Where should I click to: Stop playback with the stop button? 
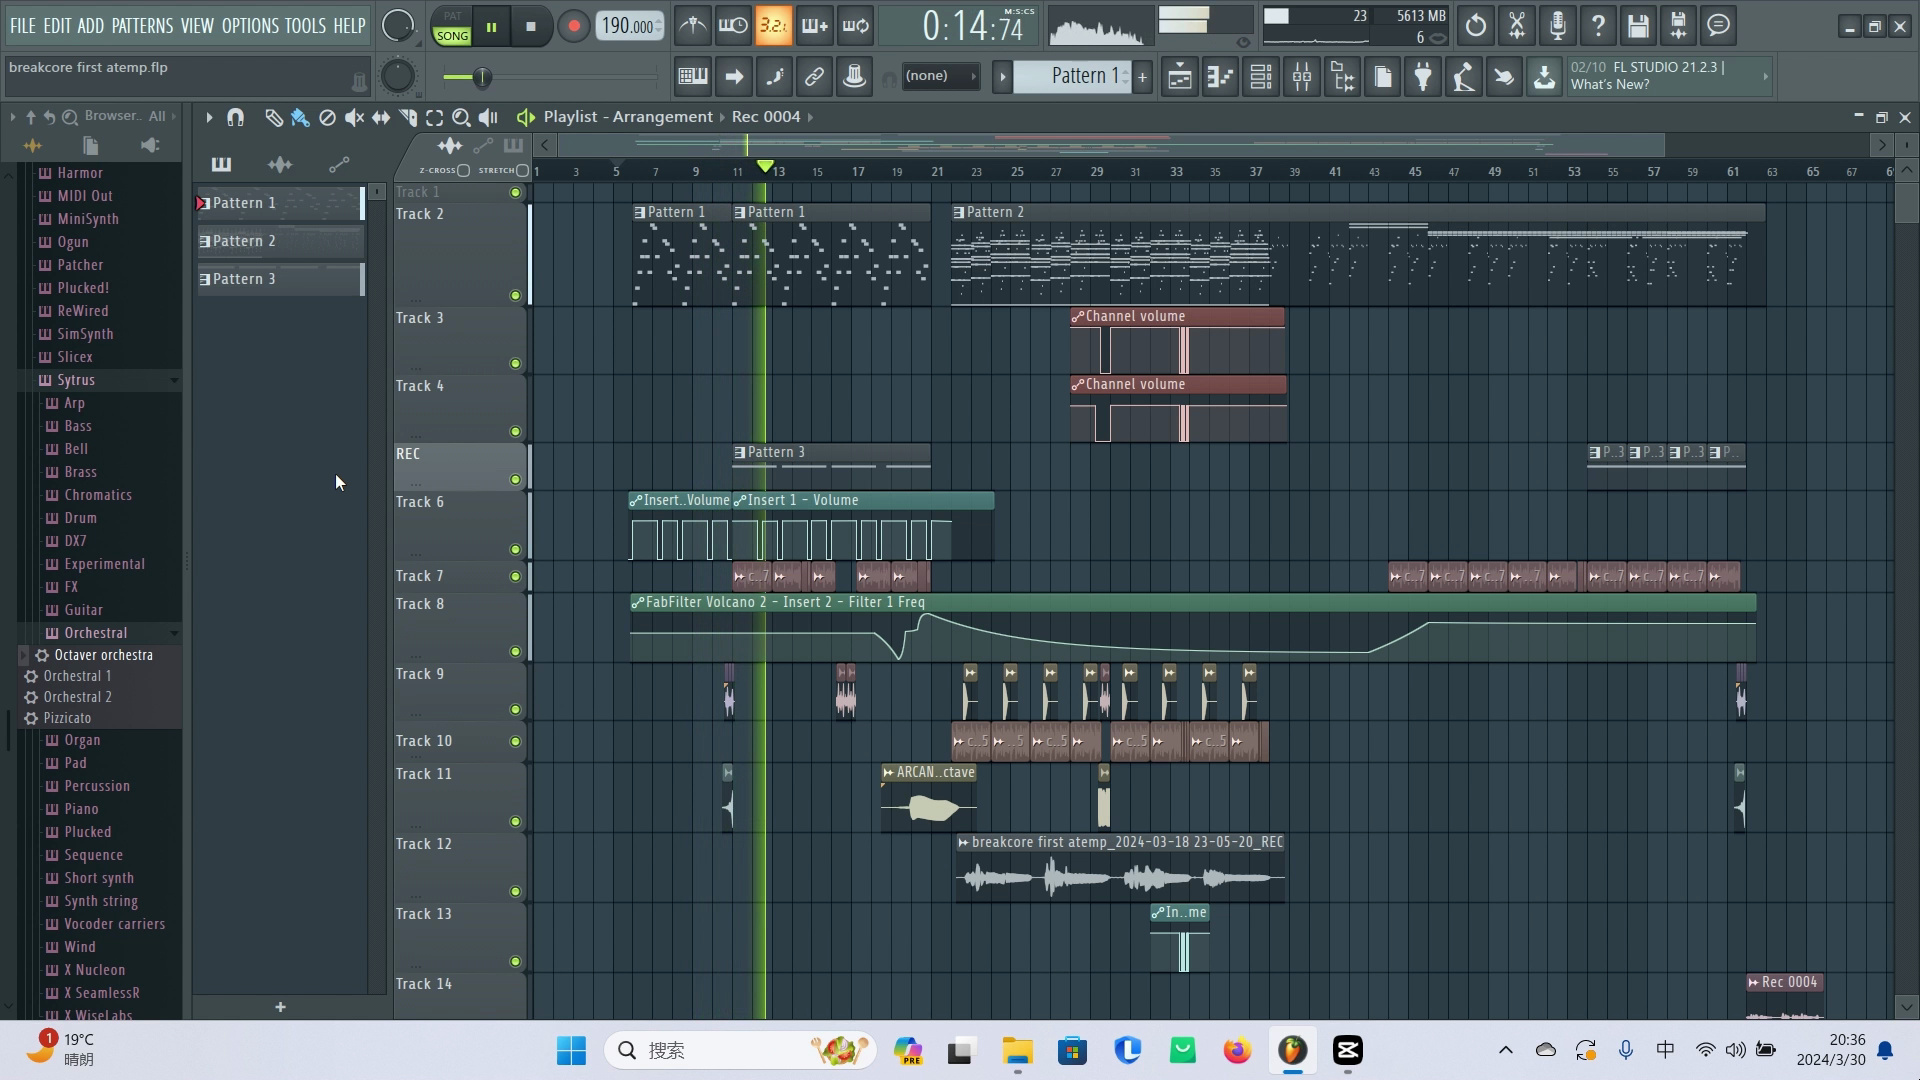click(x=531, y=27)
